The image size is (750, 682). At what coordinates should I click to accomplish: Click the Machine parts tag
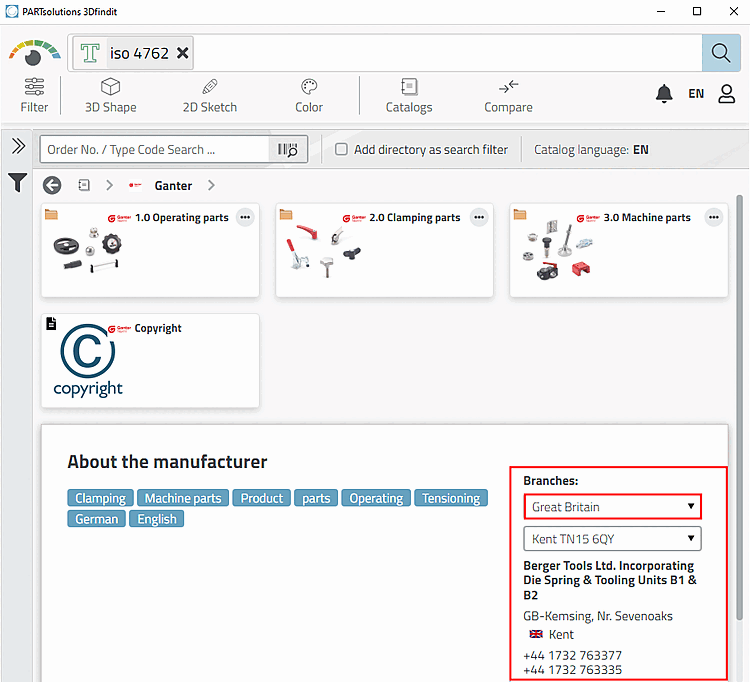click(x=183, y=498)
